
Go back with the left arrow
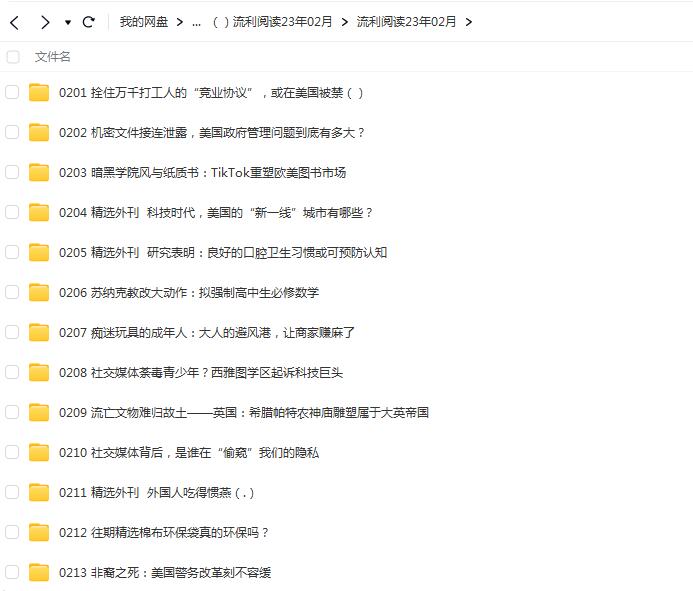coord(15,22)
